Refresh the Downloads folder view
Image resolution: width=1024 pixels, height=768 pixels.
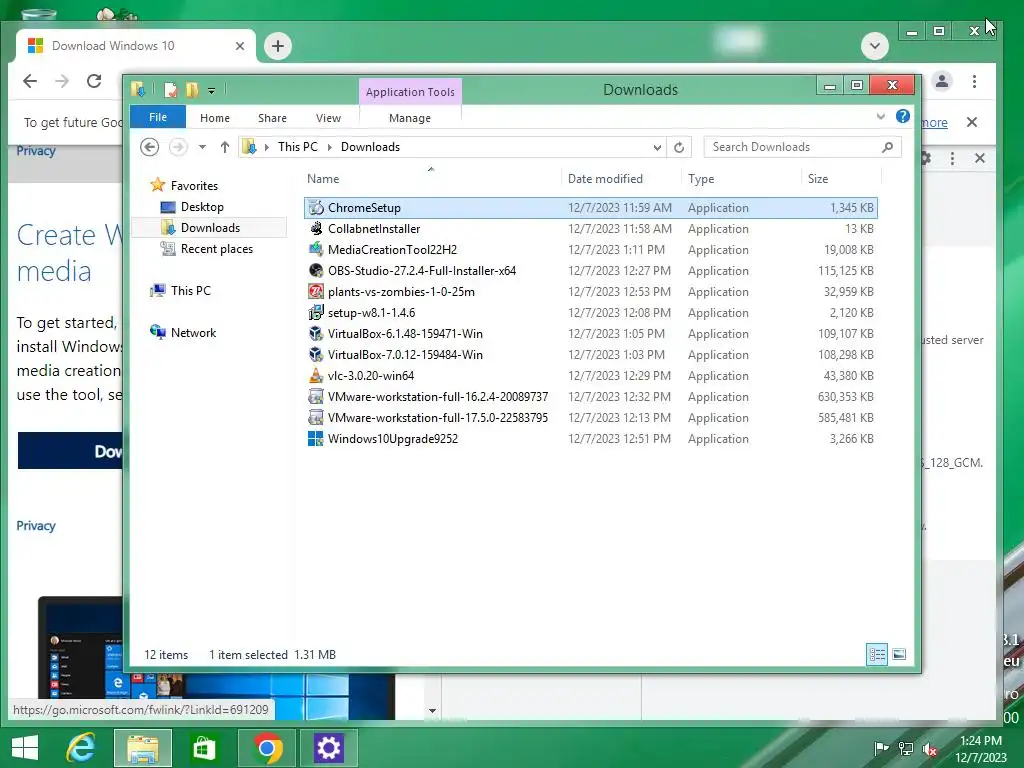pos(679,147)
